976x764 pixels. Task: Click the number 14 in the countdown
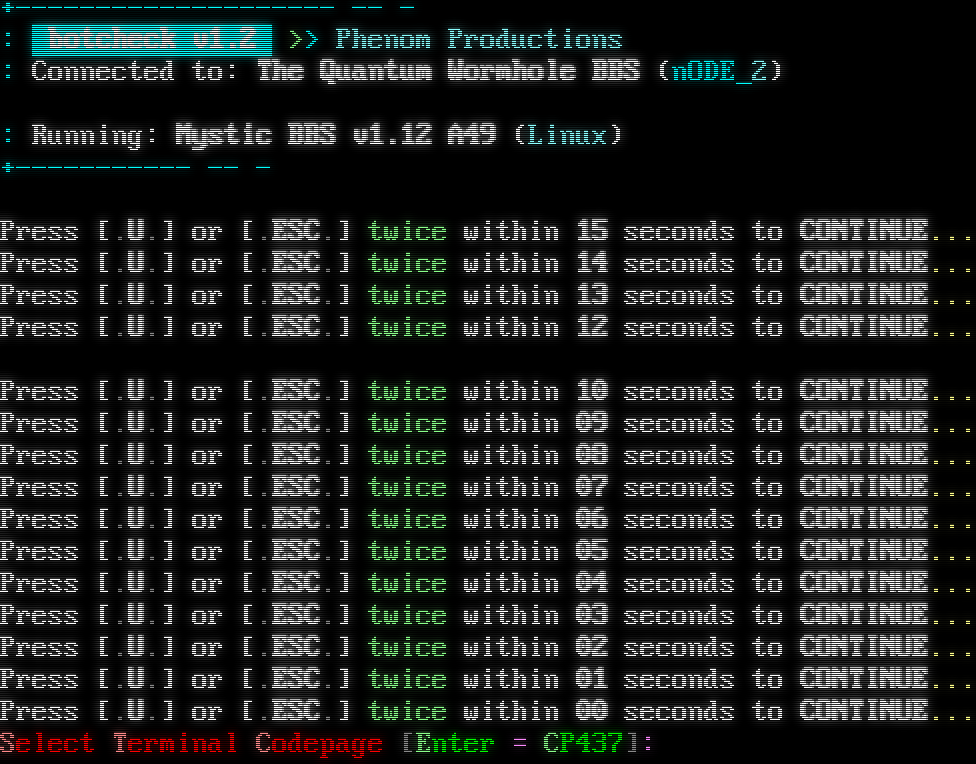[592, 264]
